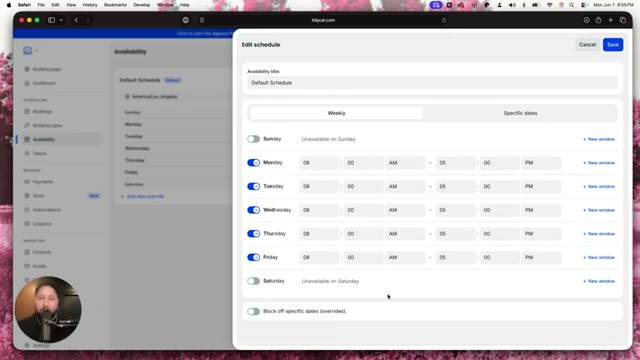
Task: Open Safari downloads icon
Action: pyautogui.click(x=586, y=20)
